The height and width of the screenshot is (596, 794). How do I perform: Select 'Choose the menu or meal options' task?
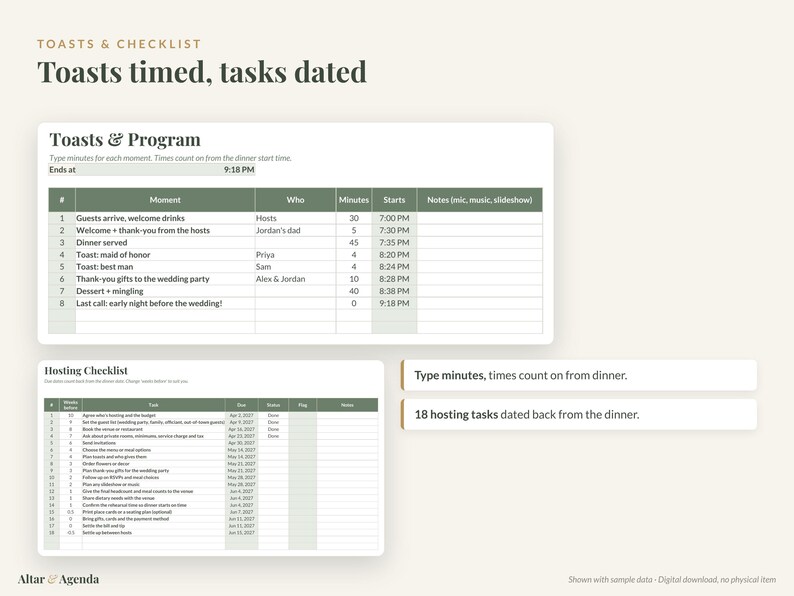tap(153, 450)
